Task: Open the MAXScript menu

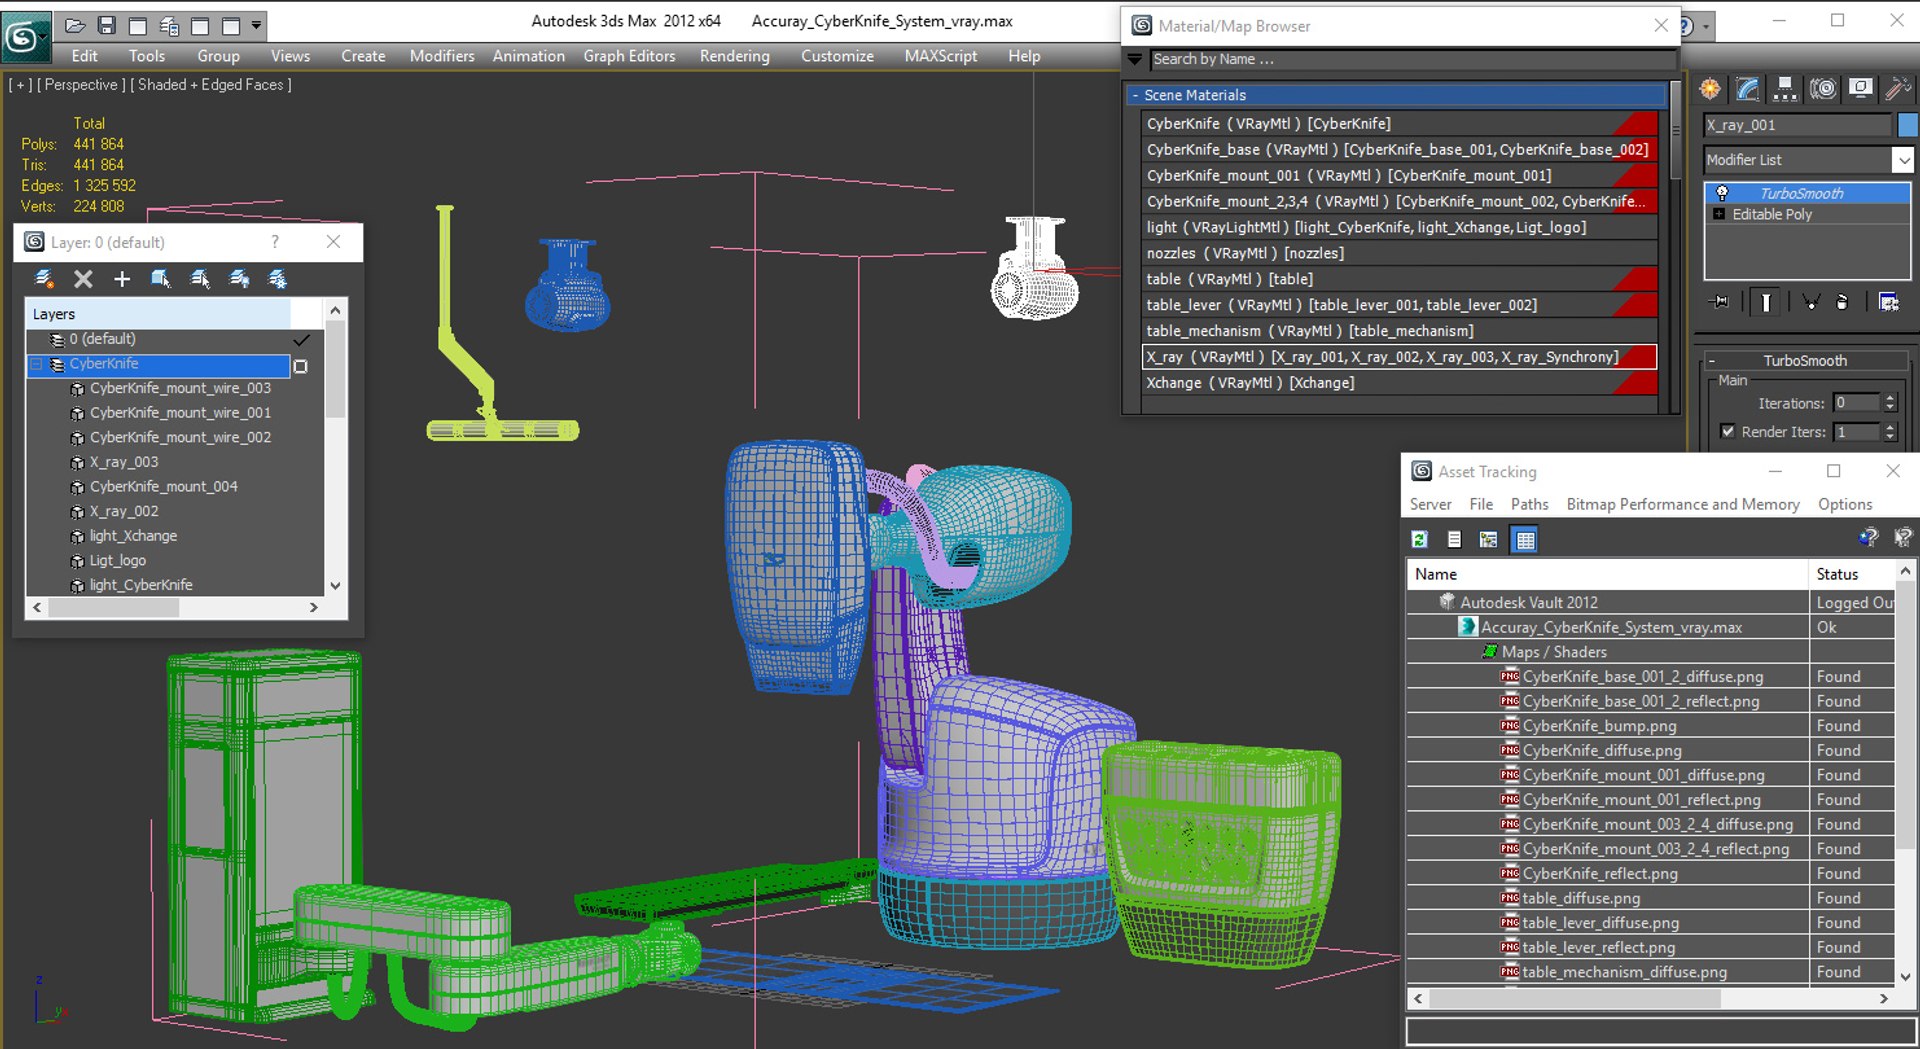Action: (941, 56)
